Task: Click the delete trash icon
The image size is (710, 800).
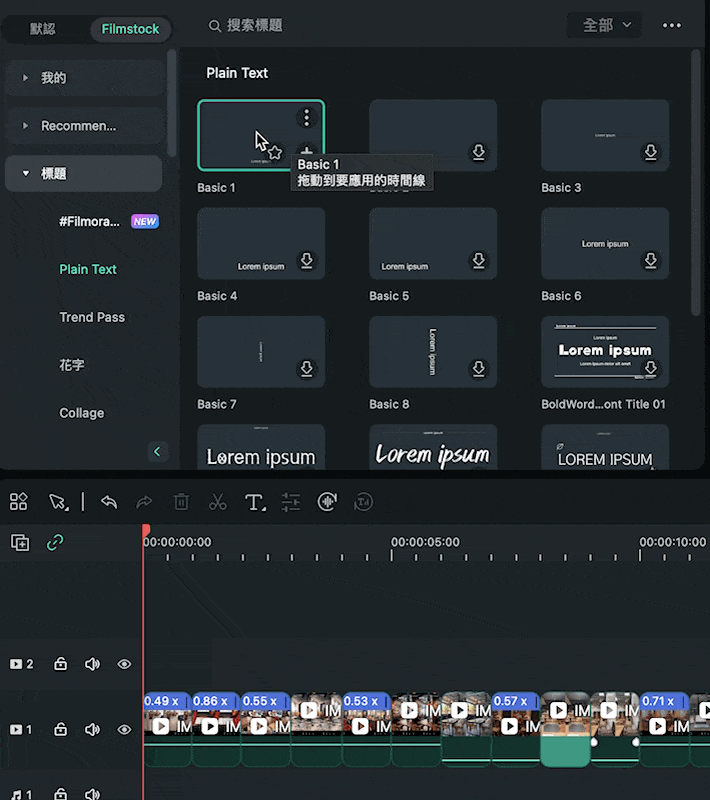Action: coord(181,502)
